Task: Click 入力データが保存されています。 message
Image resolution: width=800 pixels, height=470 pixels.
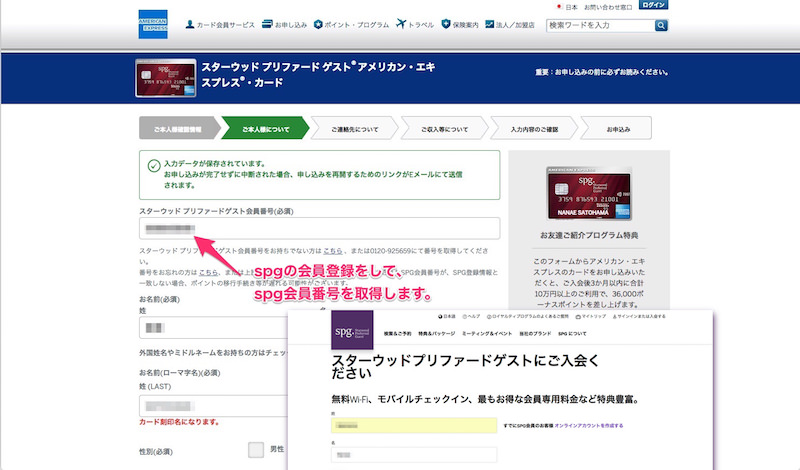Action: pyautogui.click(x=215, y=164)
